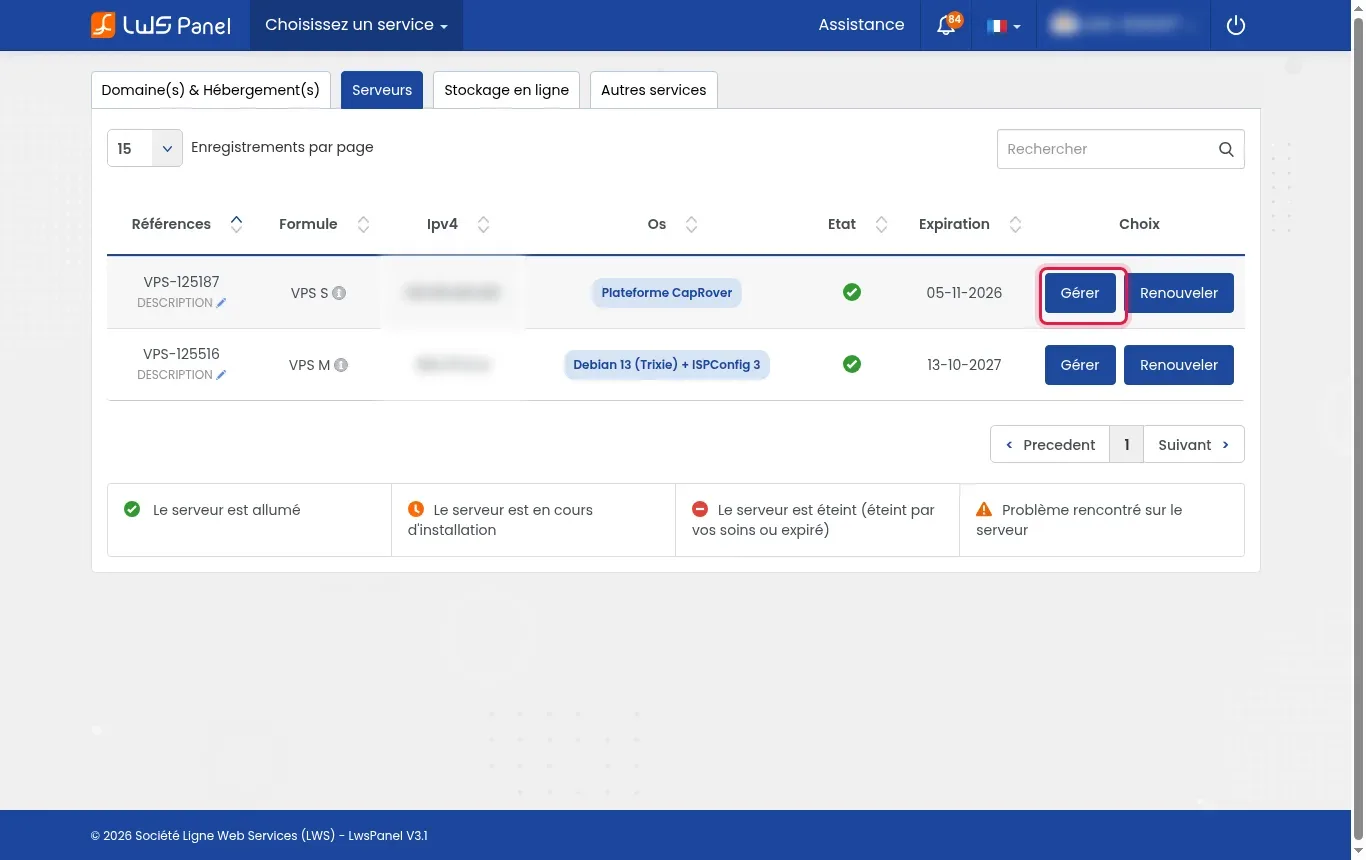Open the blurred account name menu
This screenshot has width=1366, height=860.
[1123, 25]
